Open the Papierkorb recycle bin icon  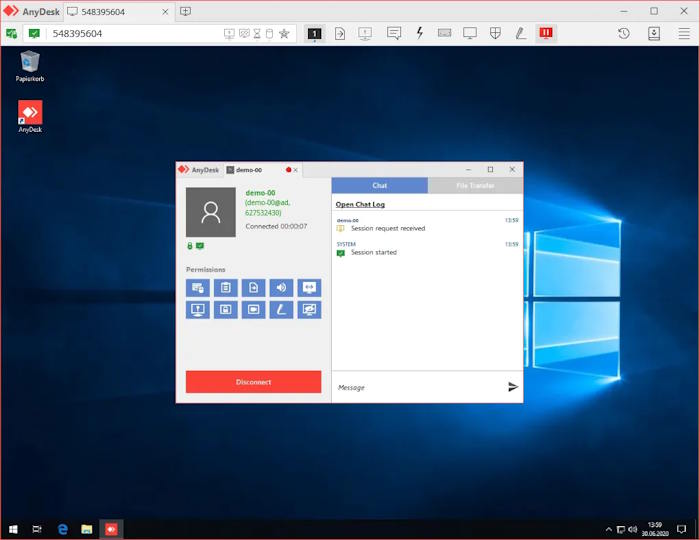click(x=30, y=66)
